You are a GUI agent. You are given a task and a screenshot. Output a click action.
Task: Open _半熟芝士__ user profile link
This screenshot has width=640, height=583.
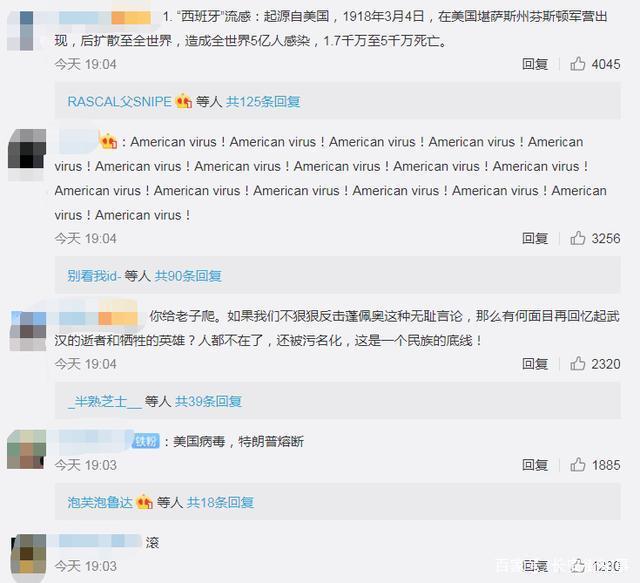pos(105,402)
